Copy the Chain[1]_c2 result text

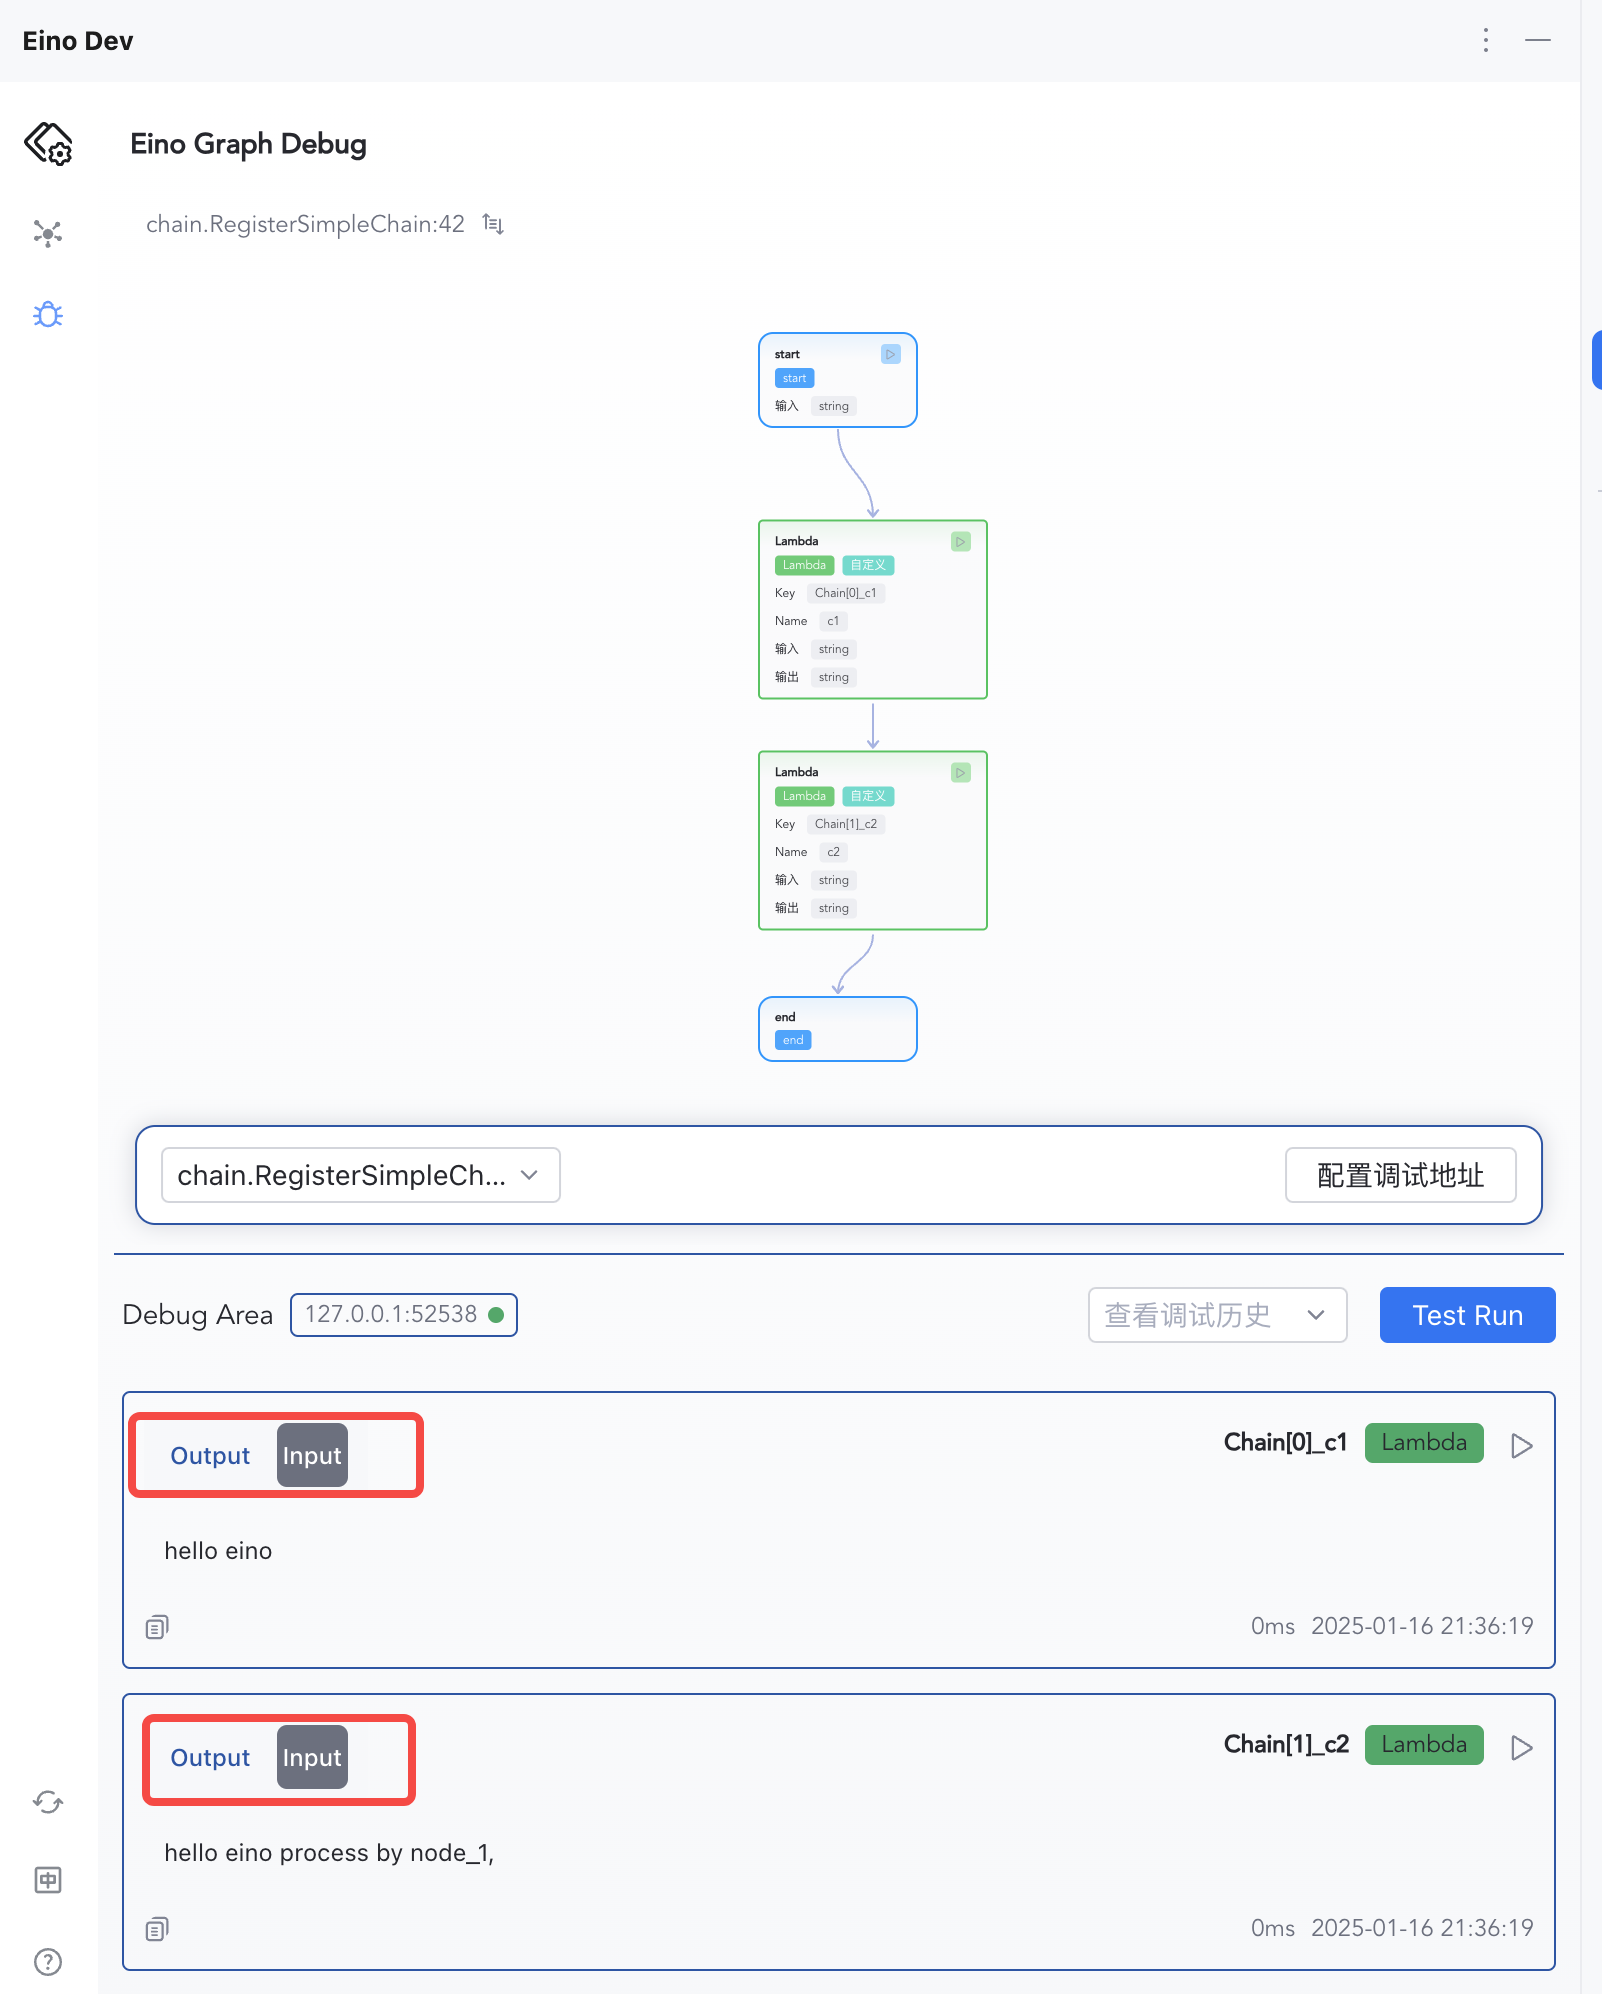click(157, 1929)
